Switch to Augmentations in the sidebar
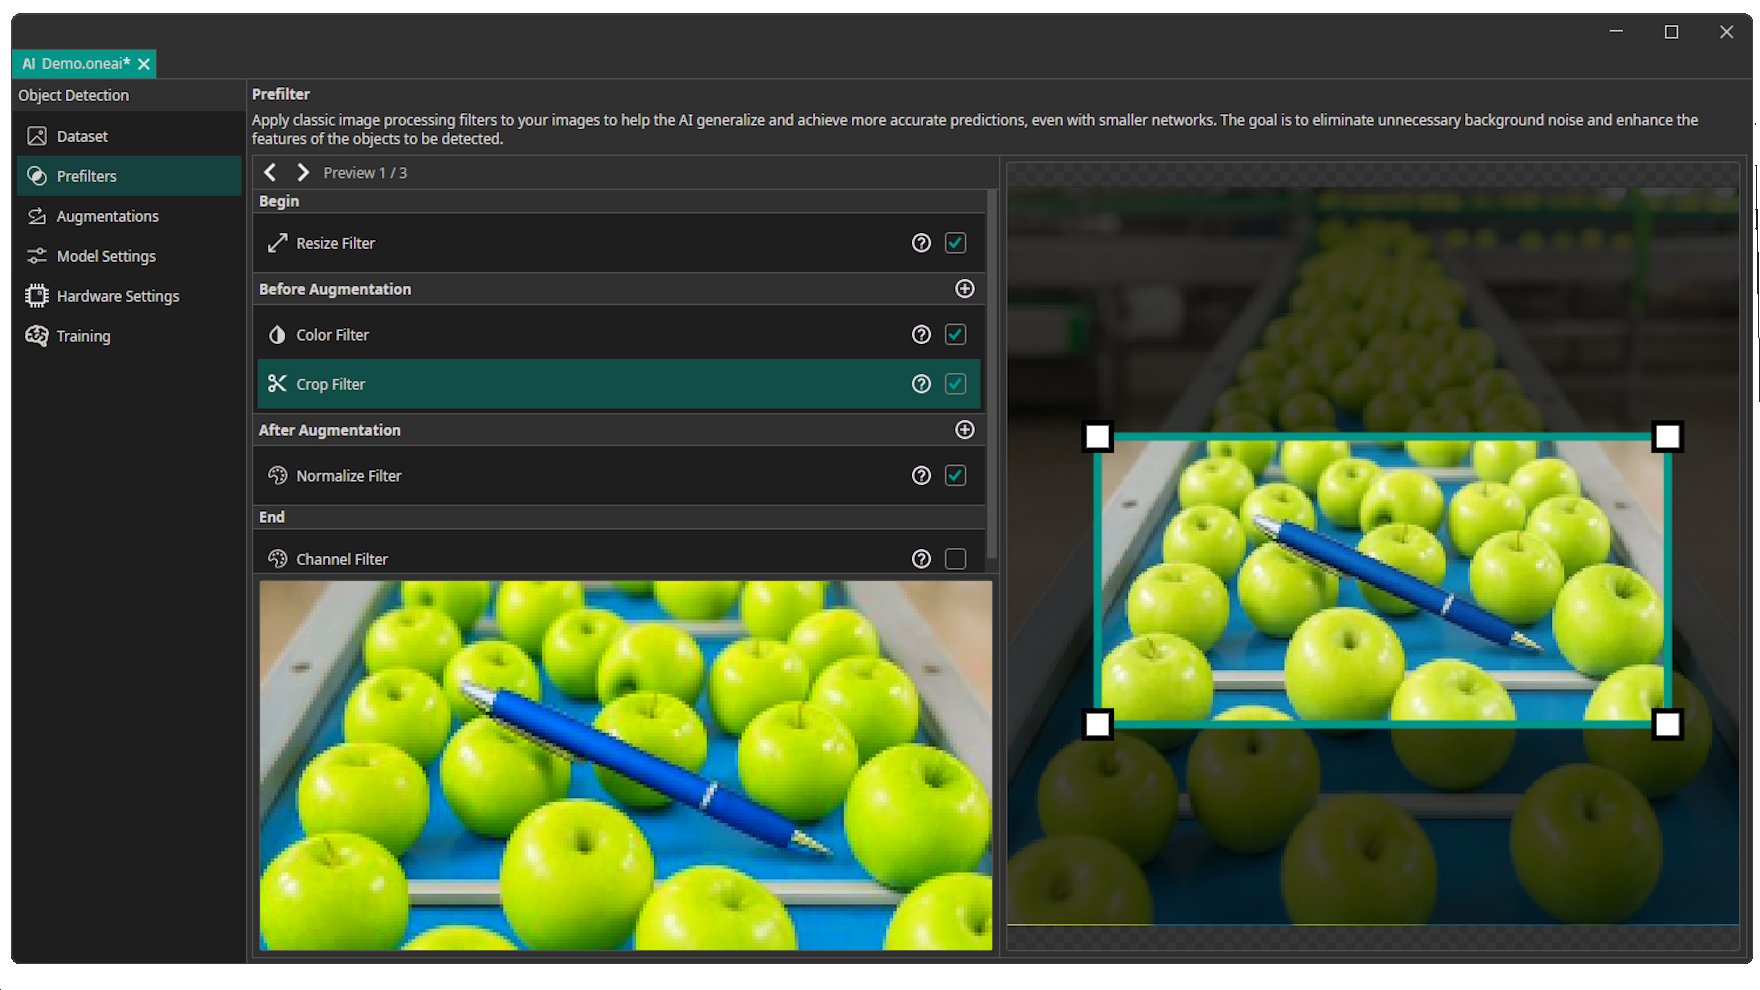Viewport: 1760px width, 990px height. click(107, 216)
